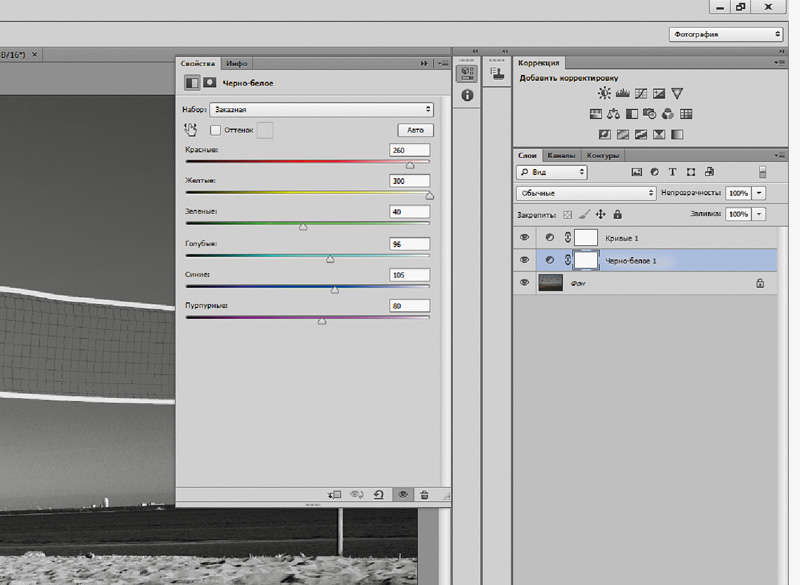The height and width of the screenshot is (585, 800).
Task: Click the clip to layer icon
Action: (x=335, y=494)
